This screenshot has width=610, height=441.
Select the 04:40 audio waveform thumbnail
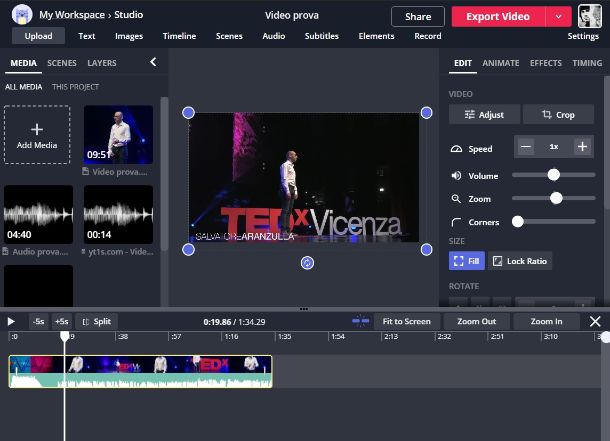tap(39, 214)
